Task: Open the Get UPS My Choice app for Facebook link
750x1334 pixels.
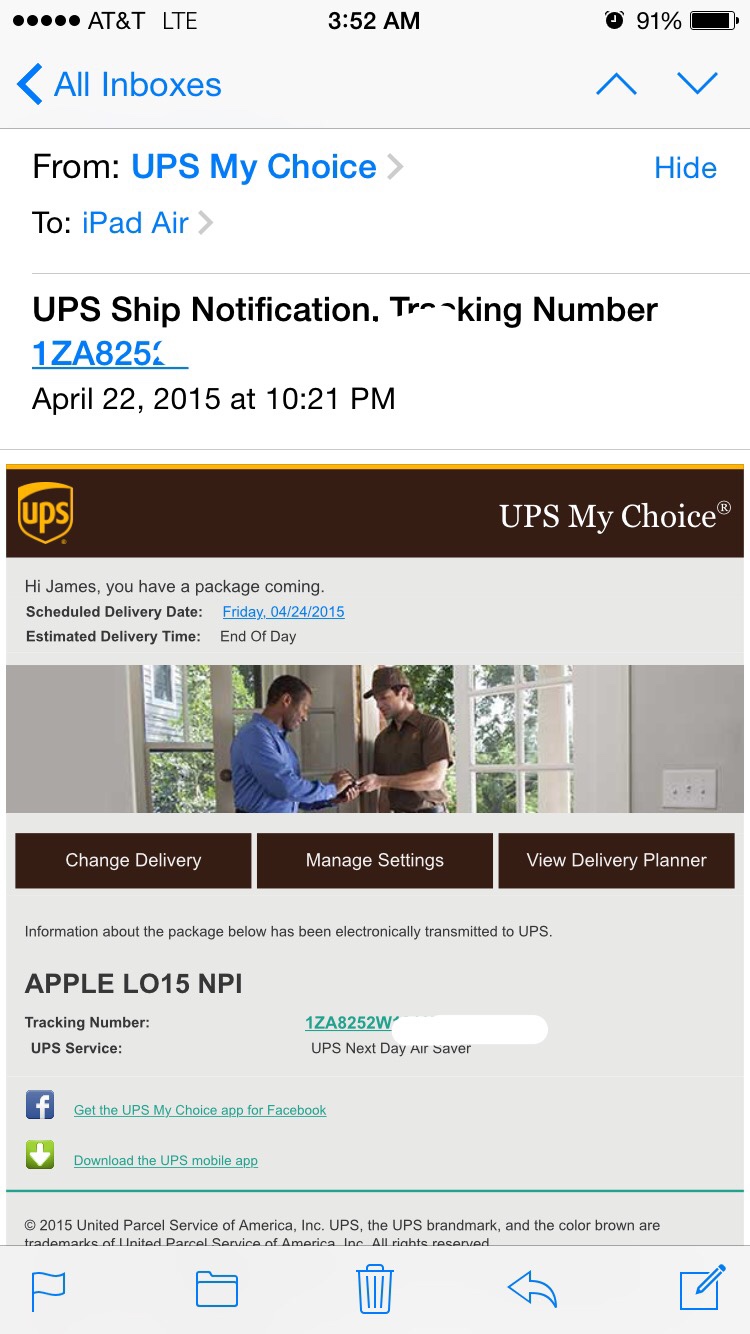Action: click(200, 1110)
